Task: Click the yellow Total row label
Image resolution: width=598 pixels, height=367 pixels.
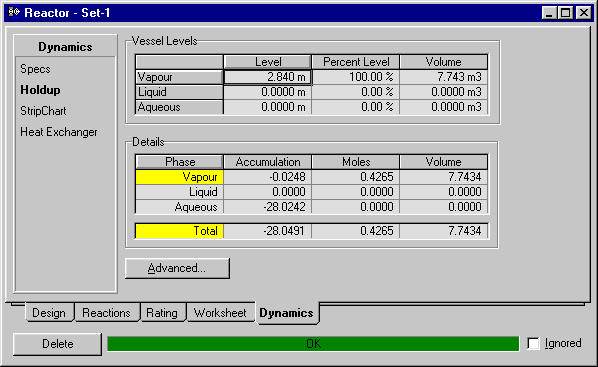Action: click(x=179, y=231)
